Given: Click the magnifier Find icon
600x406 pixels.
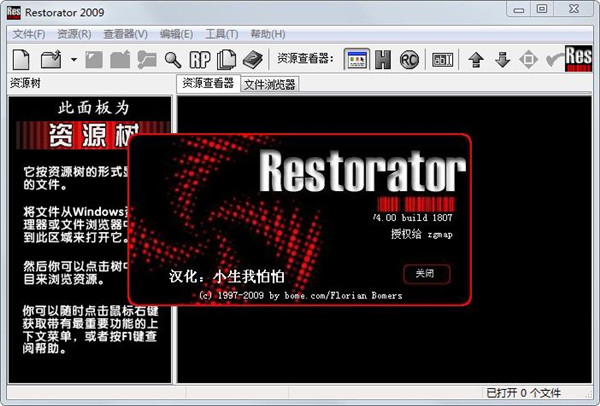Looking at the screenshot, I should point(173,59).
